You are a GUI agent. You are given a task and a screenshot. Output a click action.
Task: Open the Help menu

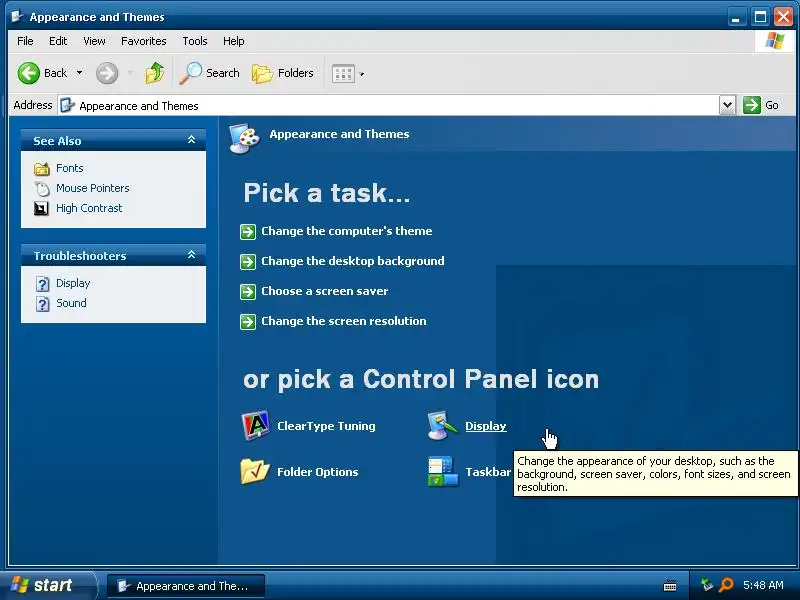coord(234,41)
